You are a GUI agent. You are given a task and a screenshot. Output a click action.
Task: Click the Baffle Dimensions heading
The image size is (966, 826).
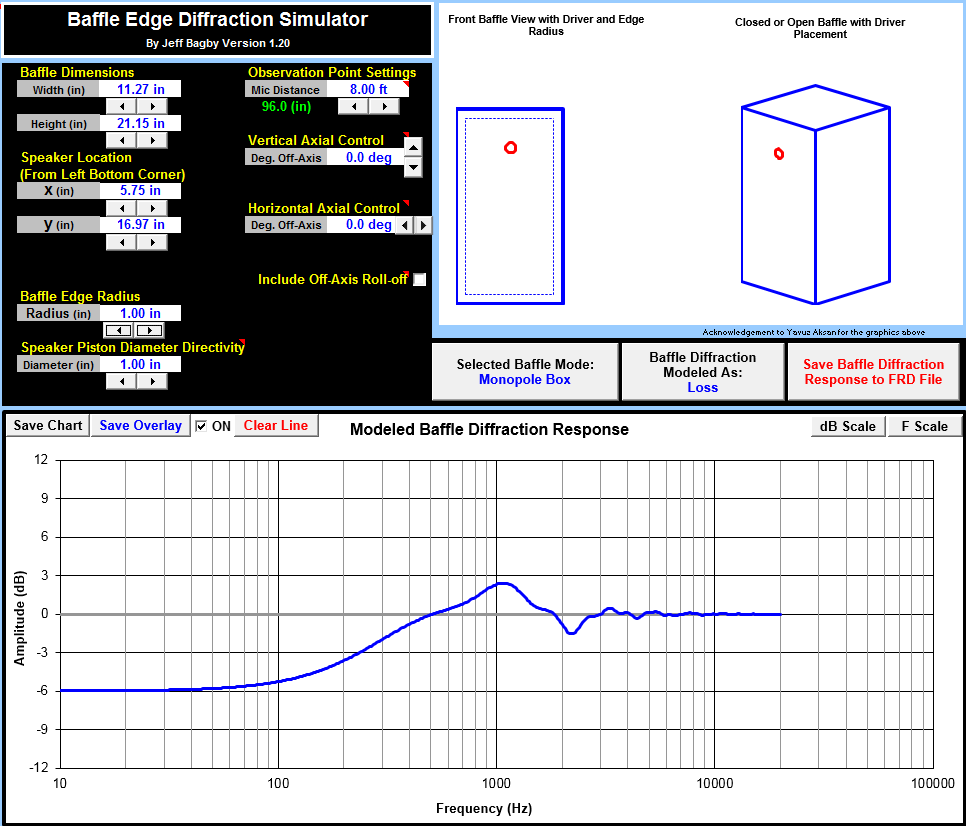point(77,73)
